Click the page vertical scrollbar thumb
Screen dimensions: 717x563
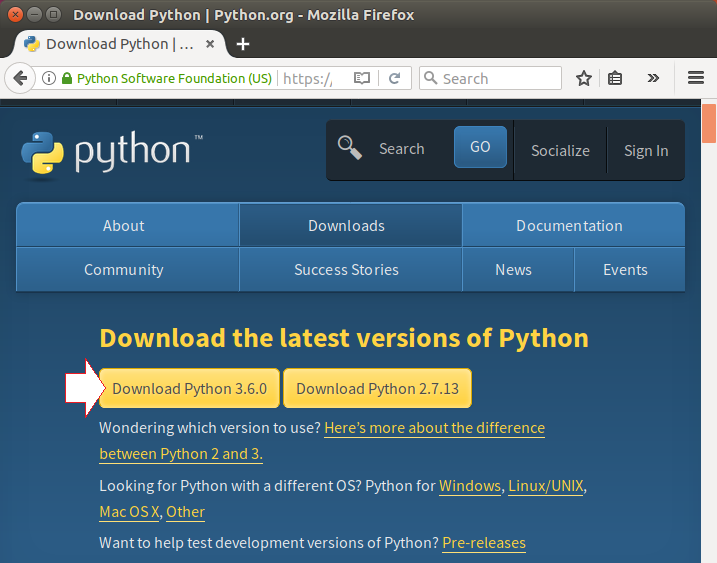709,123
